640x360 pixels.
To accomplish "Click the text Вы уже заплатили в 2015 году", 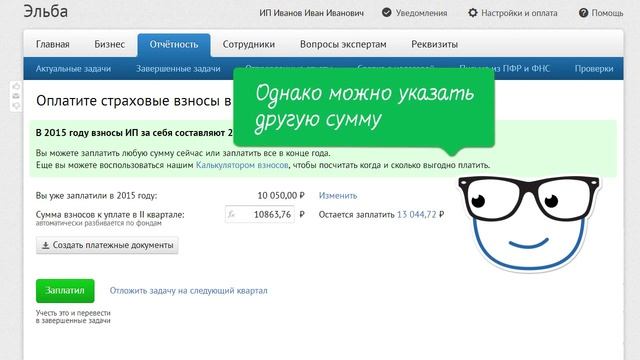I will pos(96,196).
